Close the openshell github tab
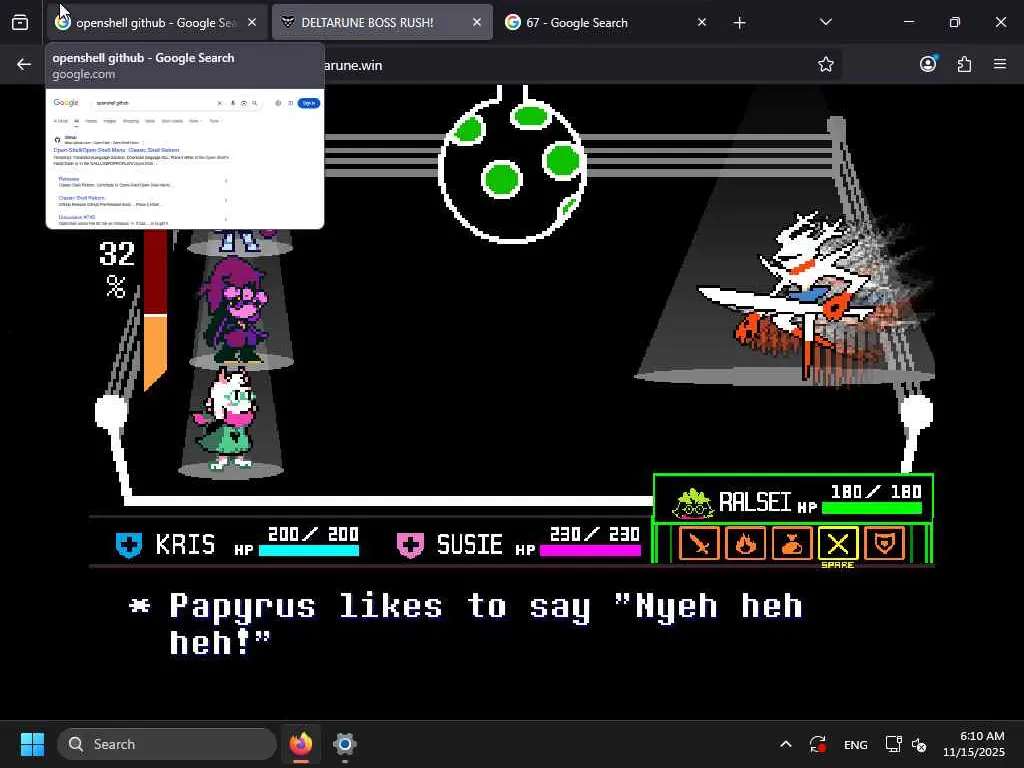Image resolution: width=1024 pixels, height=768 pixels. 252,23
